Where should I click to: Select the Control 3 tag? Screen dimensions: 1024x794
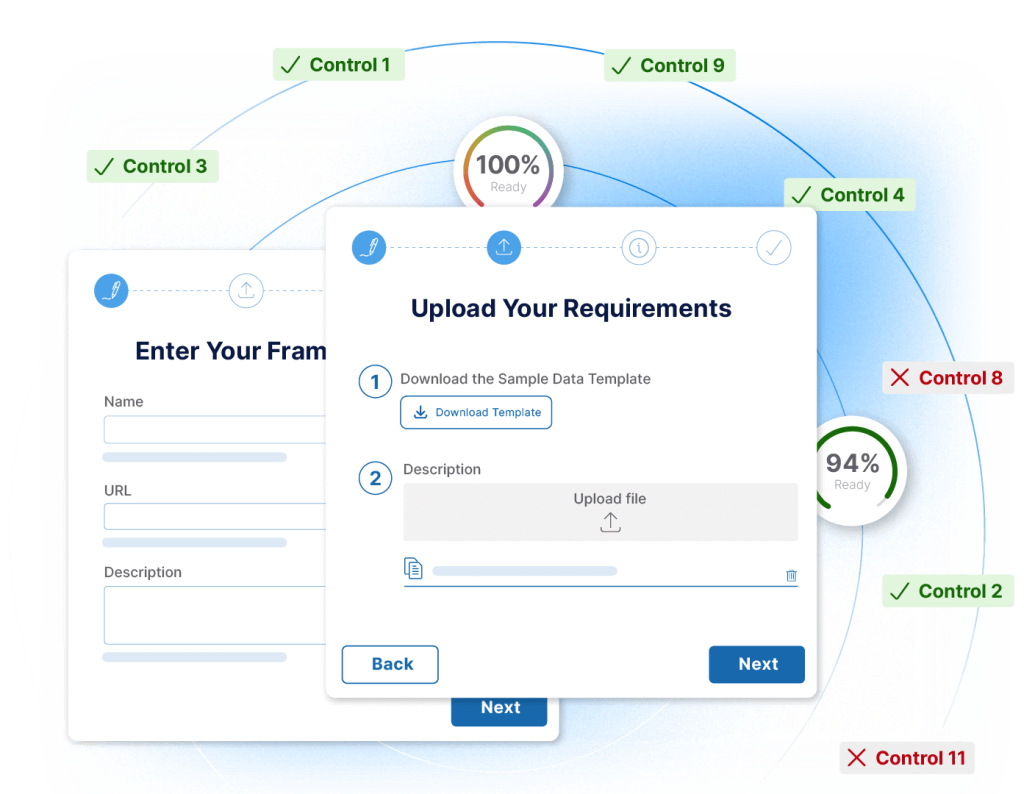(x=152, y=167)
